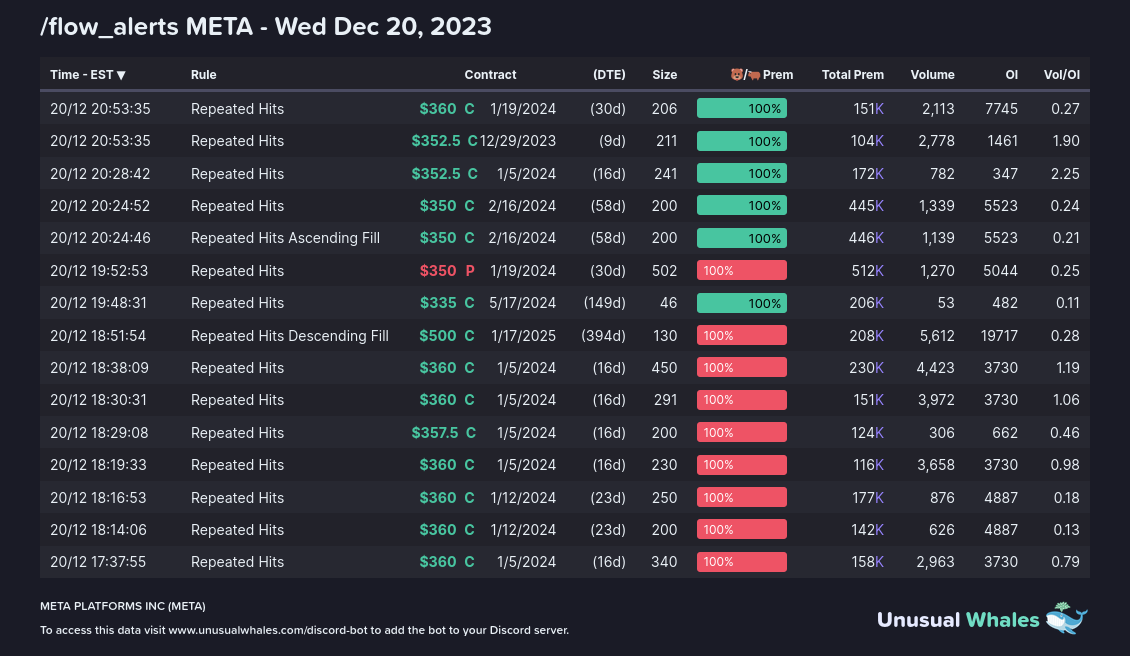The image size is (1130, 656).
Task: Click the green 100% bar in the 20:24:52 row
Action: (x=742, y=205)
